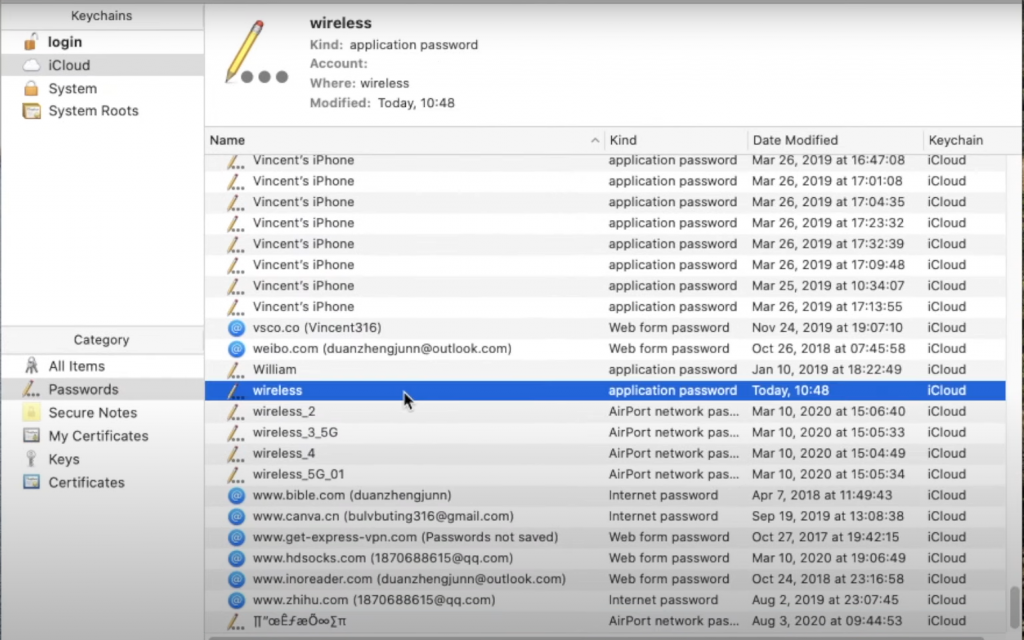
Task: Select the vsco.co (Vincent316) entry
Action: (605, 328)
